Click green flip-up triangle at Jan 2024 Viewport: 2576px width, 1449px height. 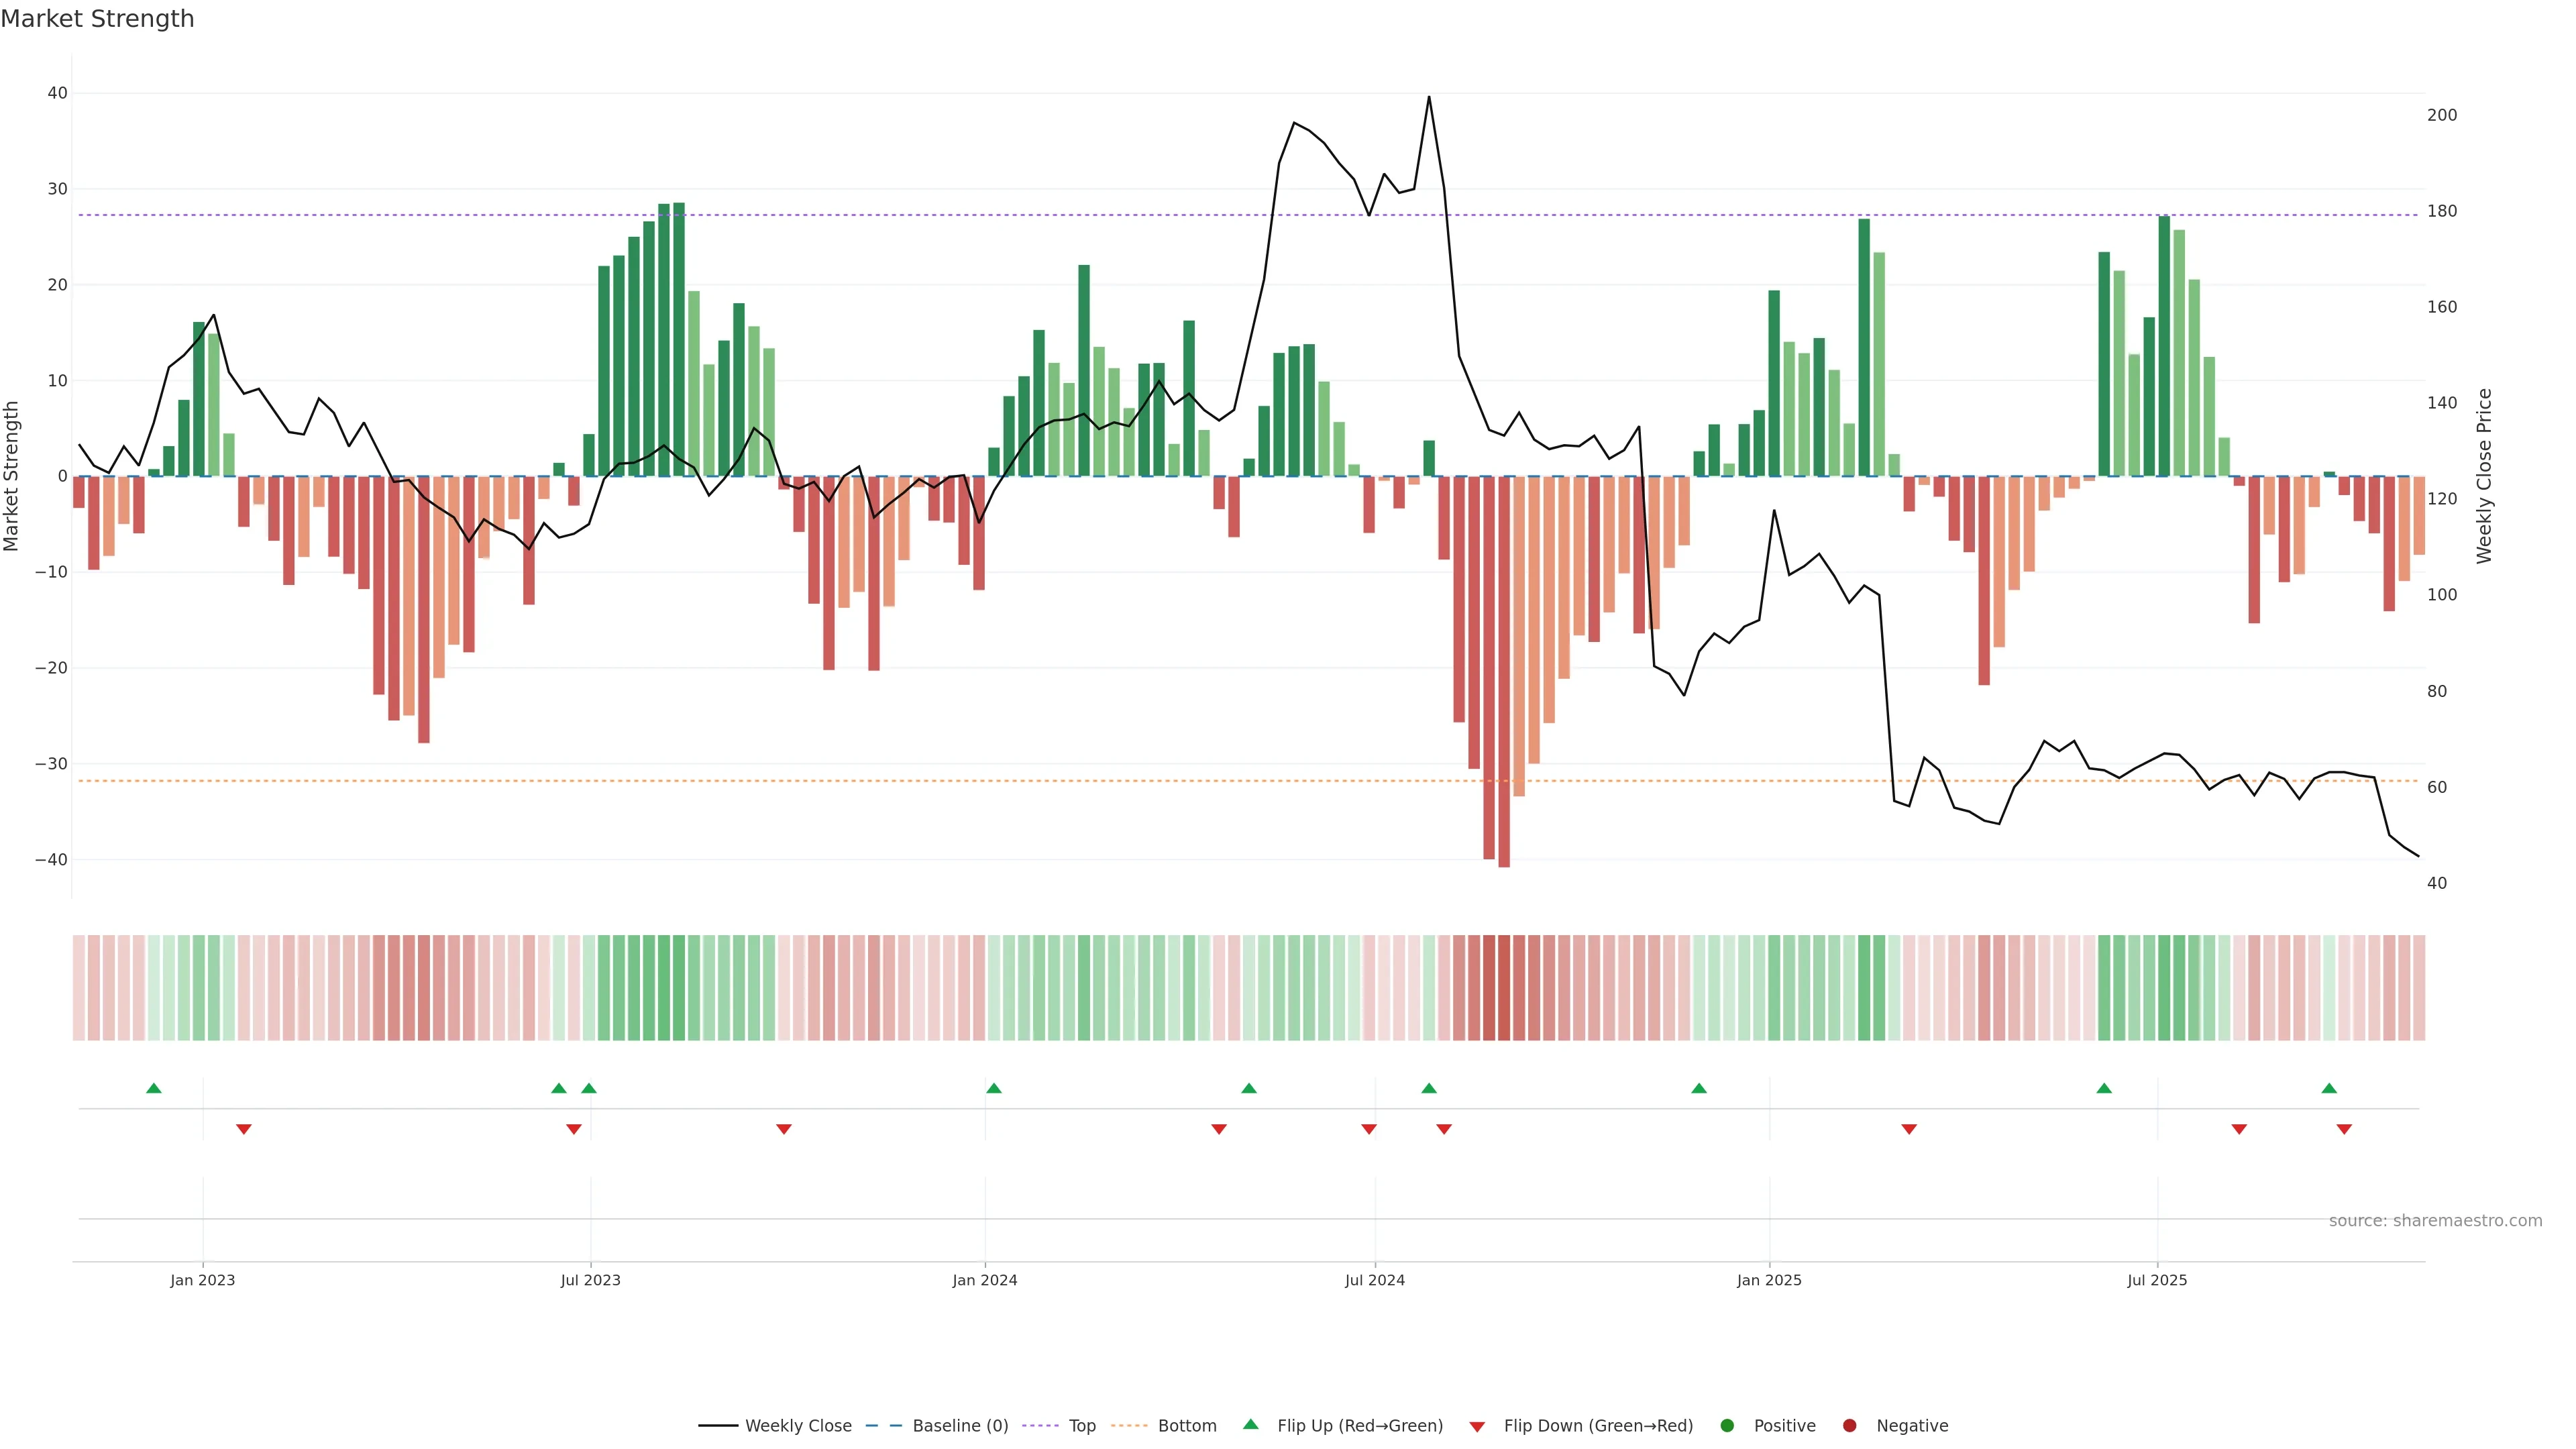pos(993,1088)
